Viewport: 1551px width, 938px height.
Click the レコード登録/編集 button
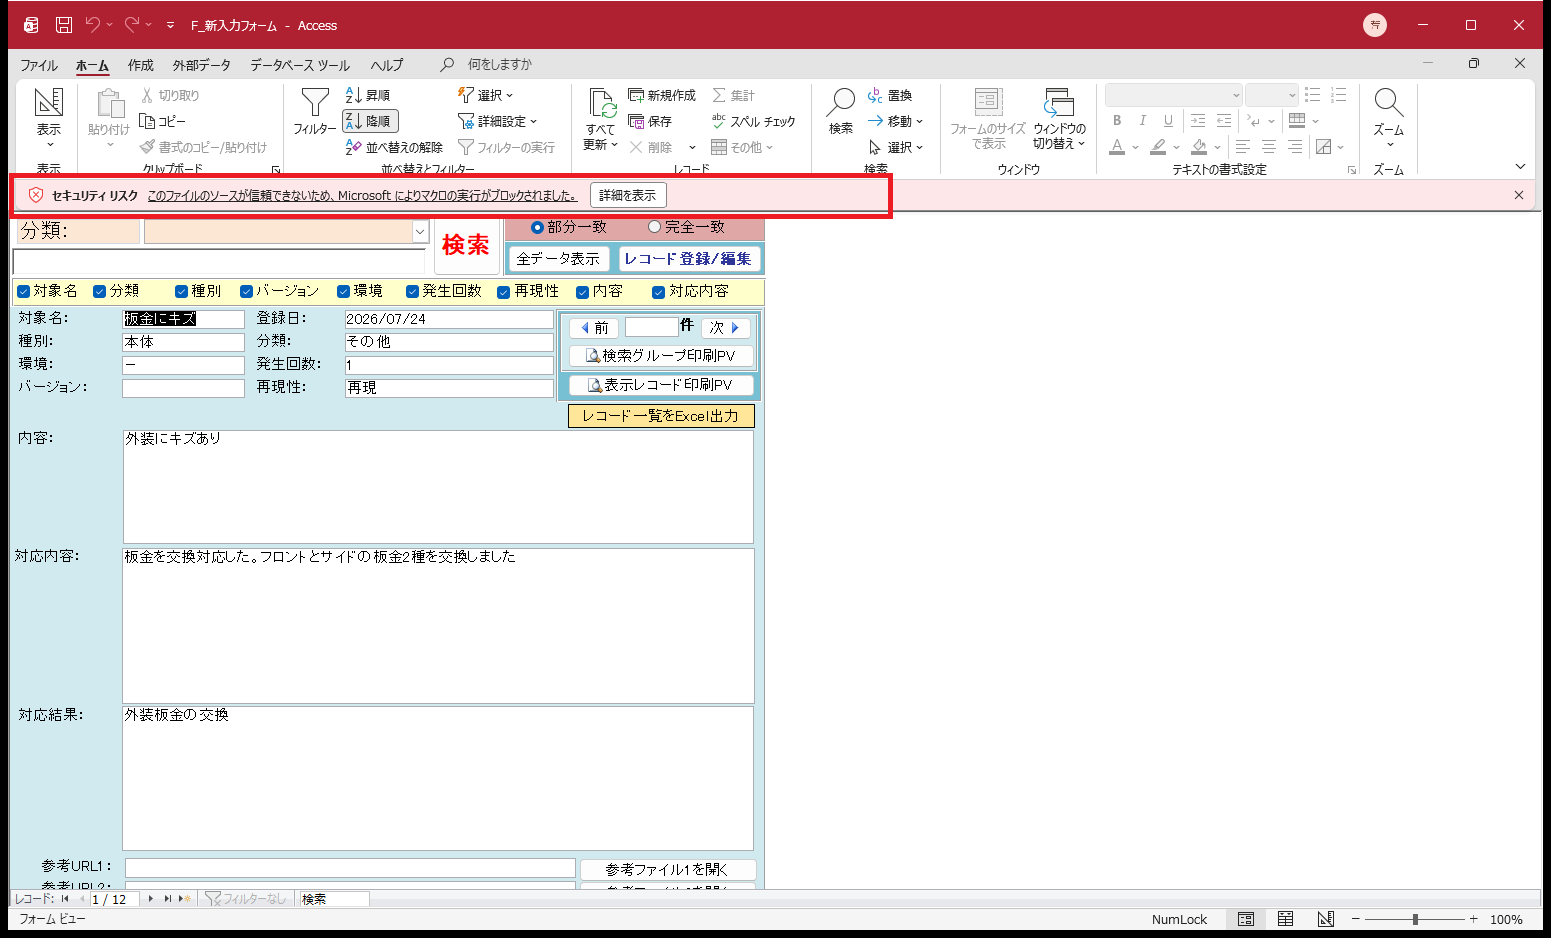[x=688, y=259]
